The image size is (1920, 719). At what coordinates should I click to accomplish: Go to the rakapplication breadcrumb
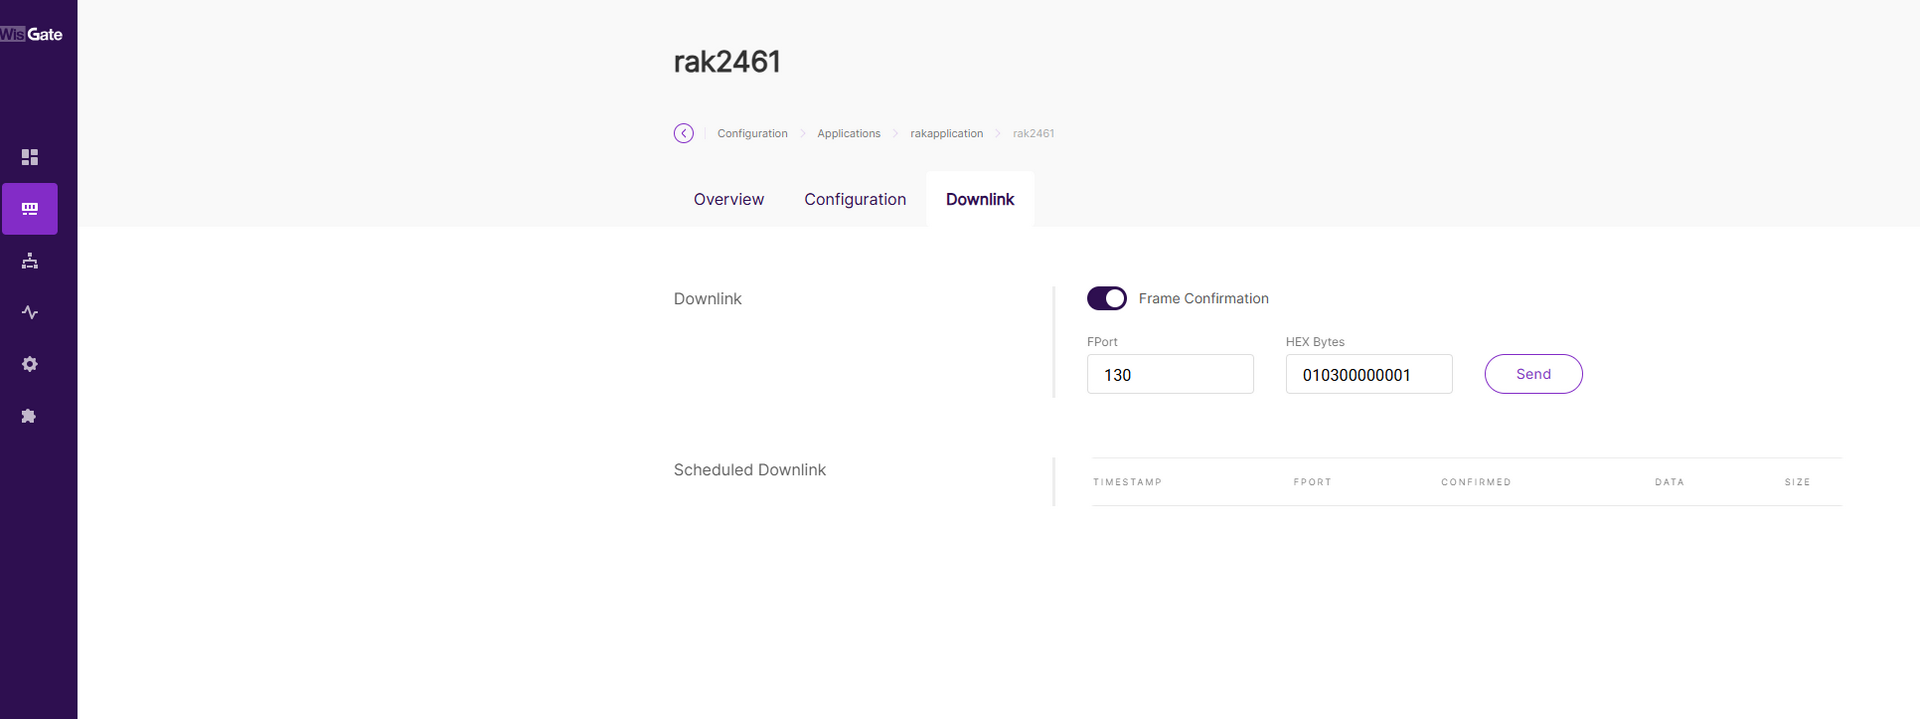(x=946, y=133)
